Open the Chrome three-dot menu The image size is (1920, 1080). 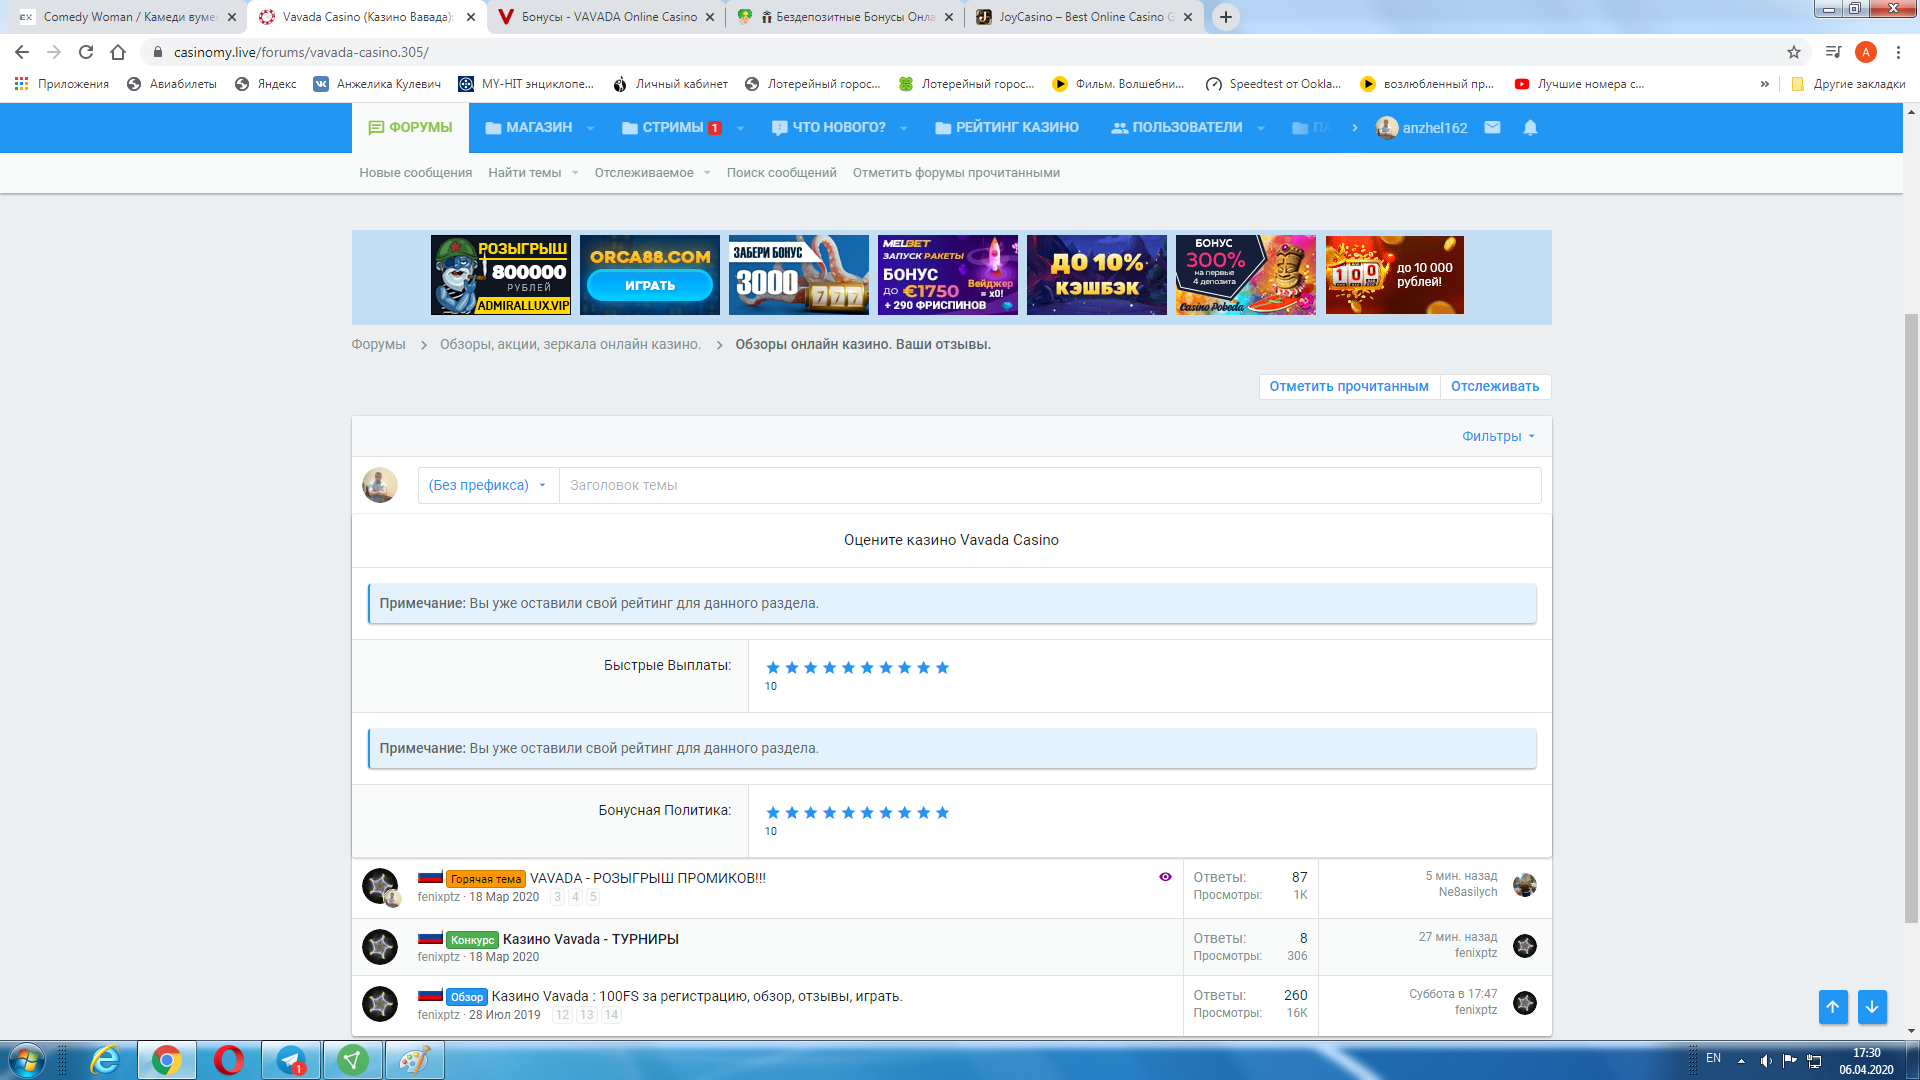click(1898, 52)
